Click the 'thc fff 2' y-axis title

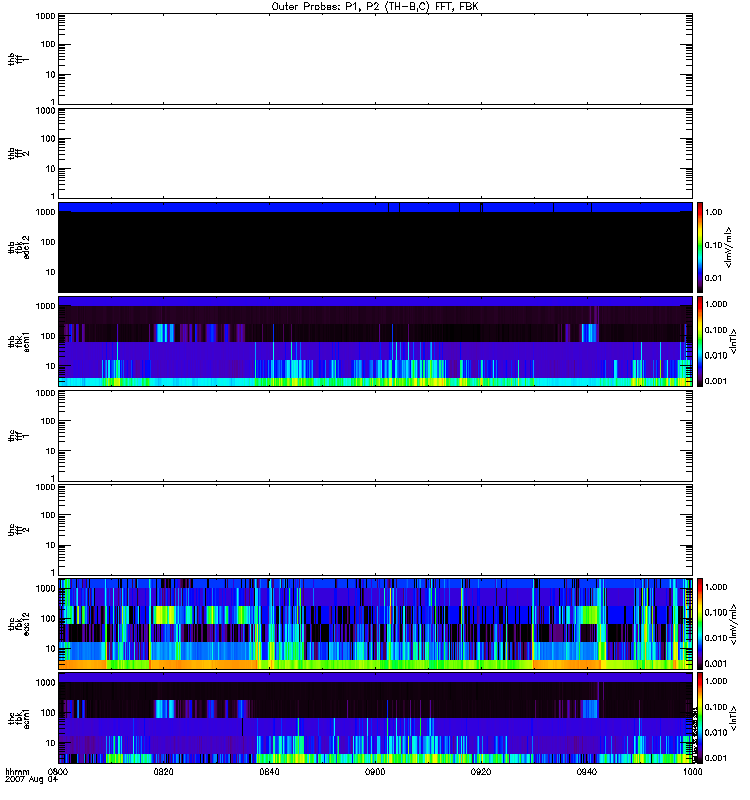tap(18, 530)
